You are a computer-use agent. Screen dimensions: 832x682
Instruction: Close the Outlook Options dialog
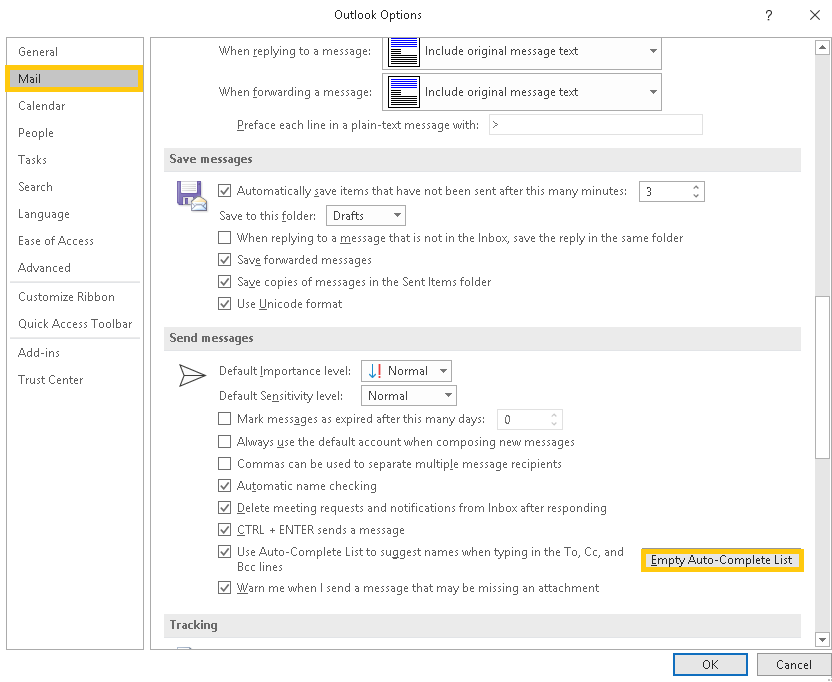[x=814, y=15]
